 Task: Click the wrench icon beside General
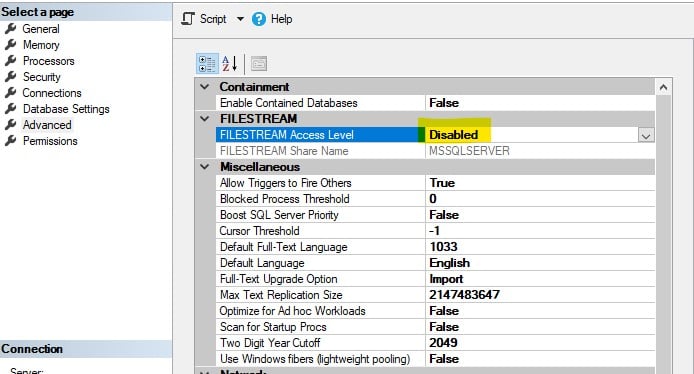click(x=11, y=29)
